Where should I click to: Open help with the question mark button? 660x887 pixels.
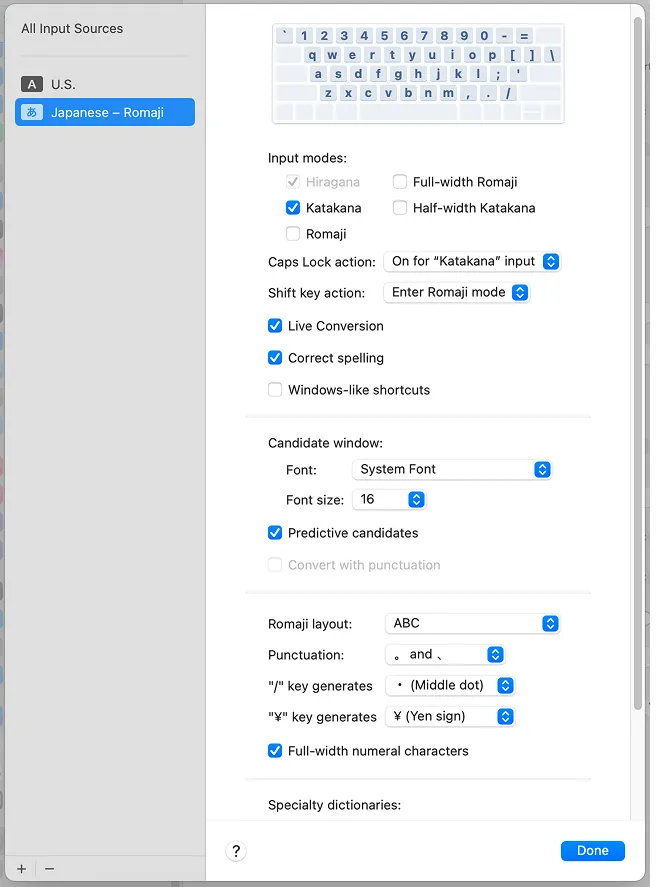(x=236, y=851)
